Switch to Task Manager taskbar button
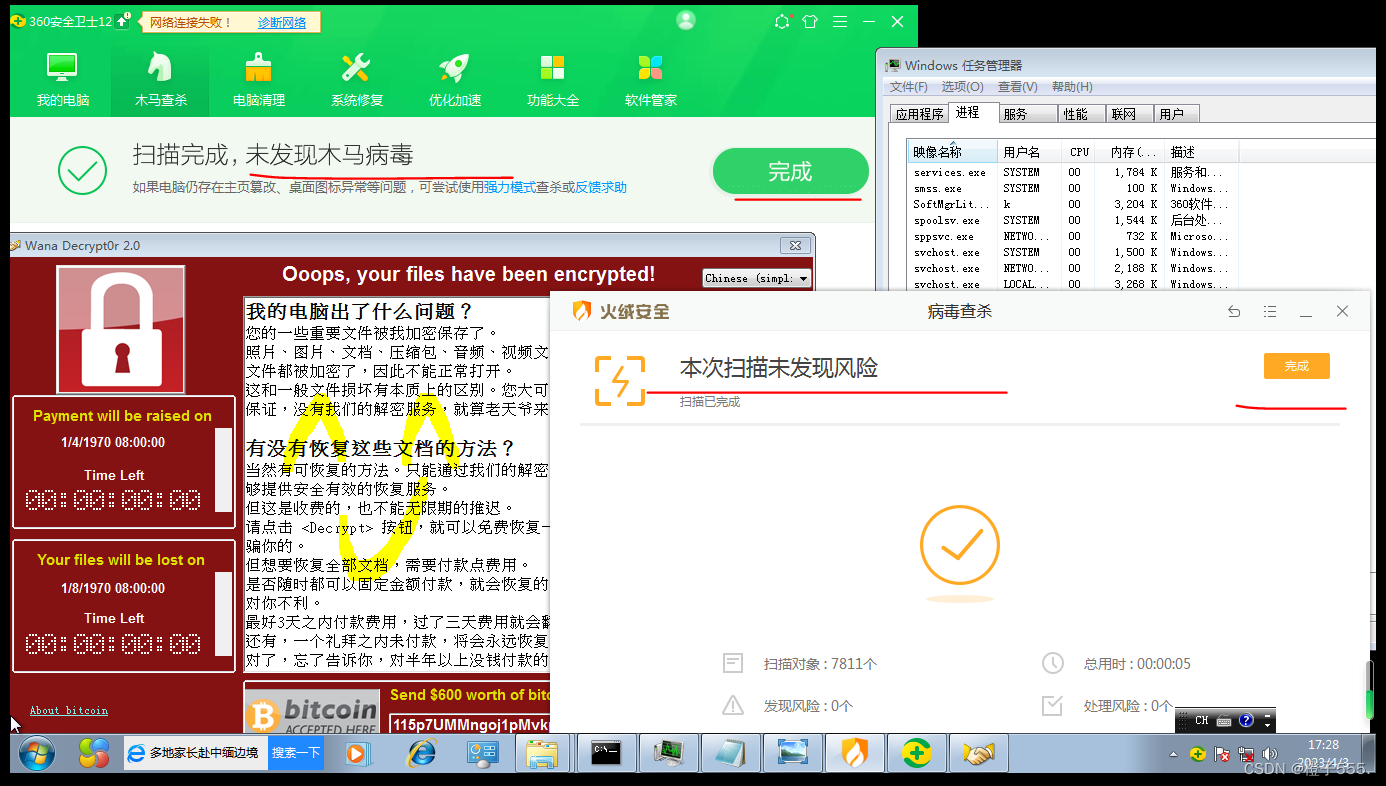The height and width of the screenshot is (786, 1386). (668, 753)
